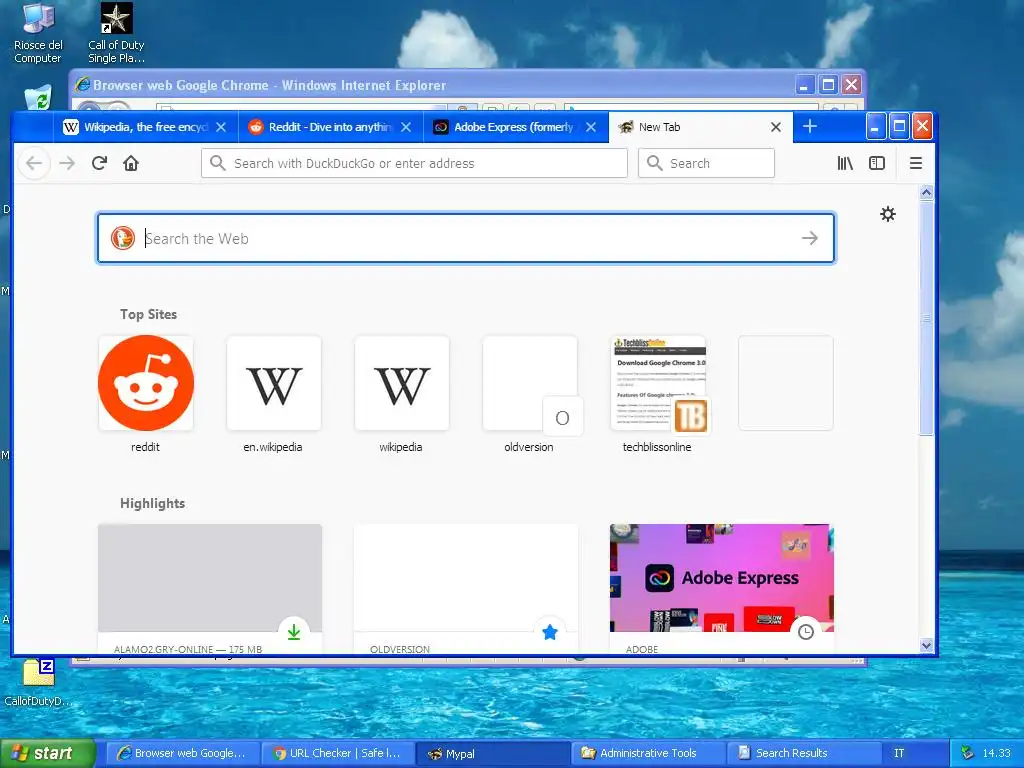Click the forward navigation arrow

point(67,163)
